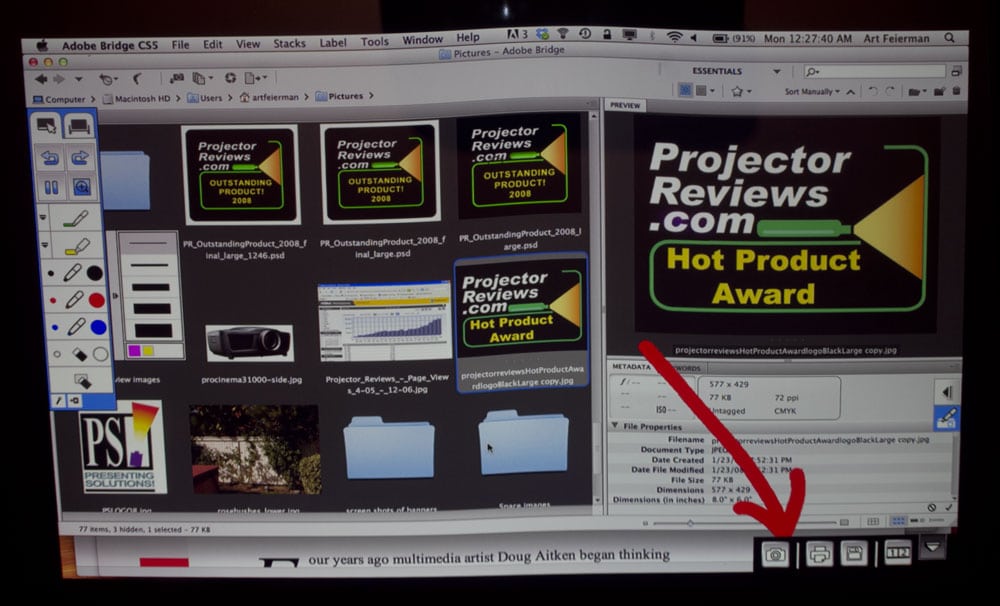Click the refresh icon in Bridge toolbar
Screen dimensions: 1000x606
230,77
